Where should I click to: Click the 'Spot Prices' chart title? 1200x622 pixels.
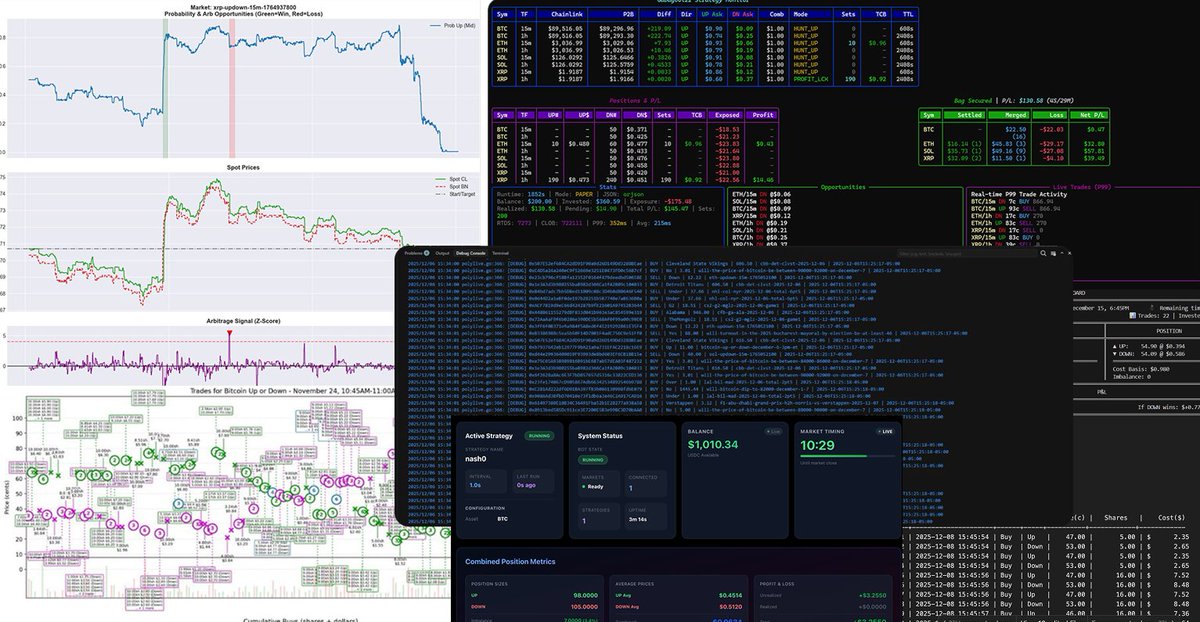coord(243,167)
